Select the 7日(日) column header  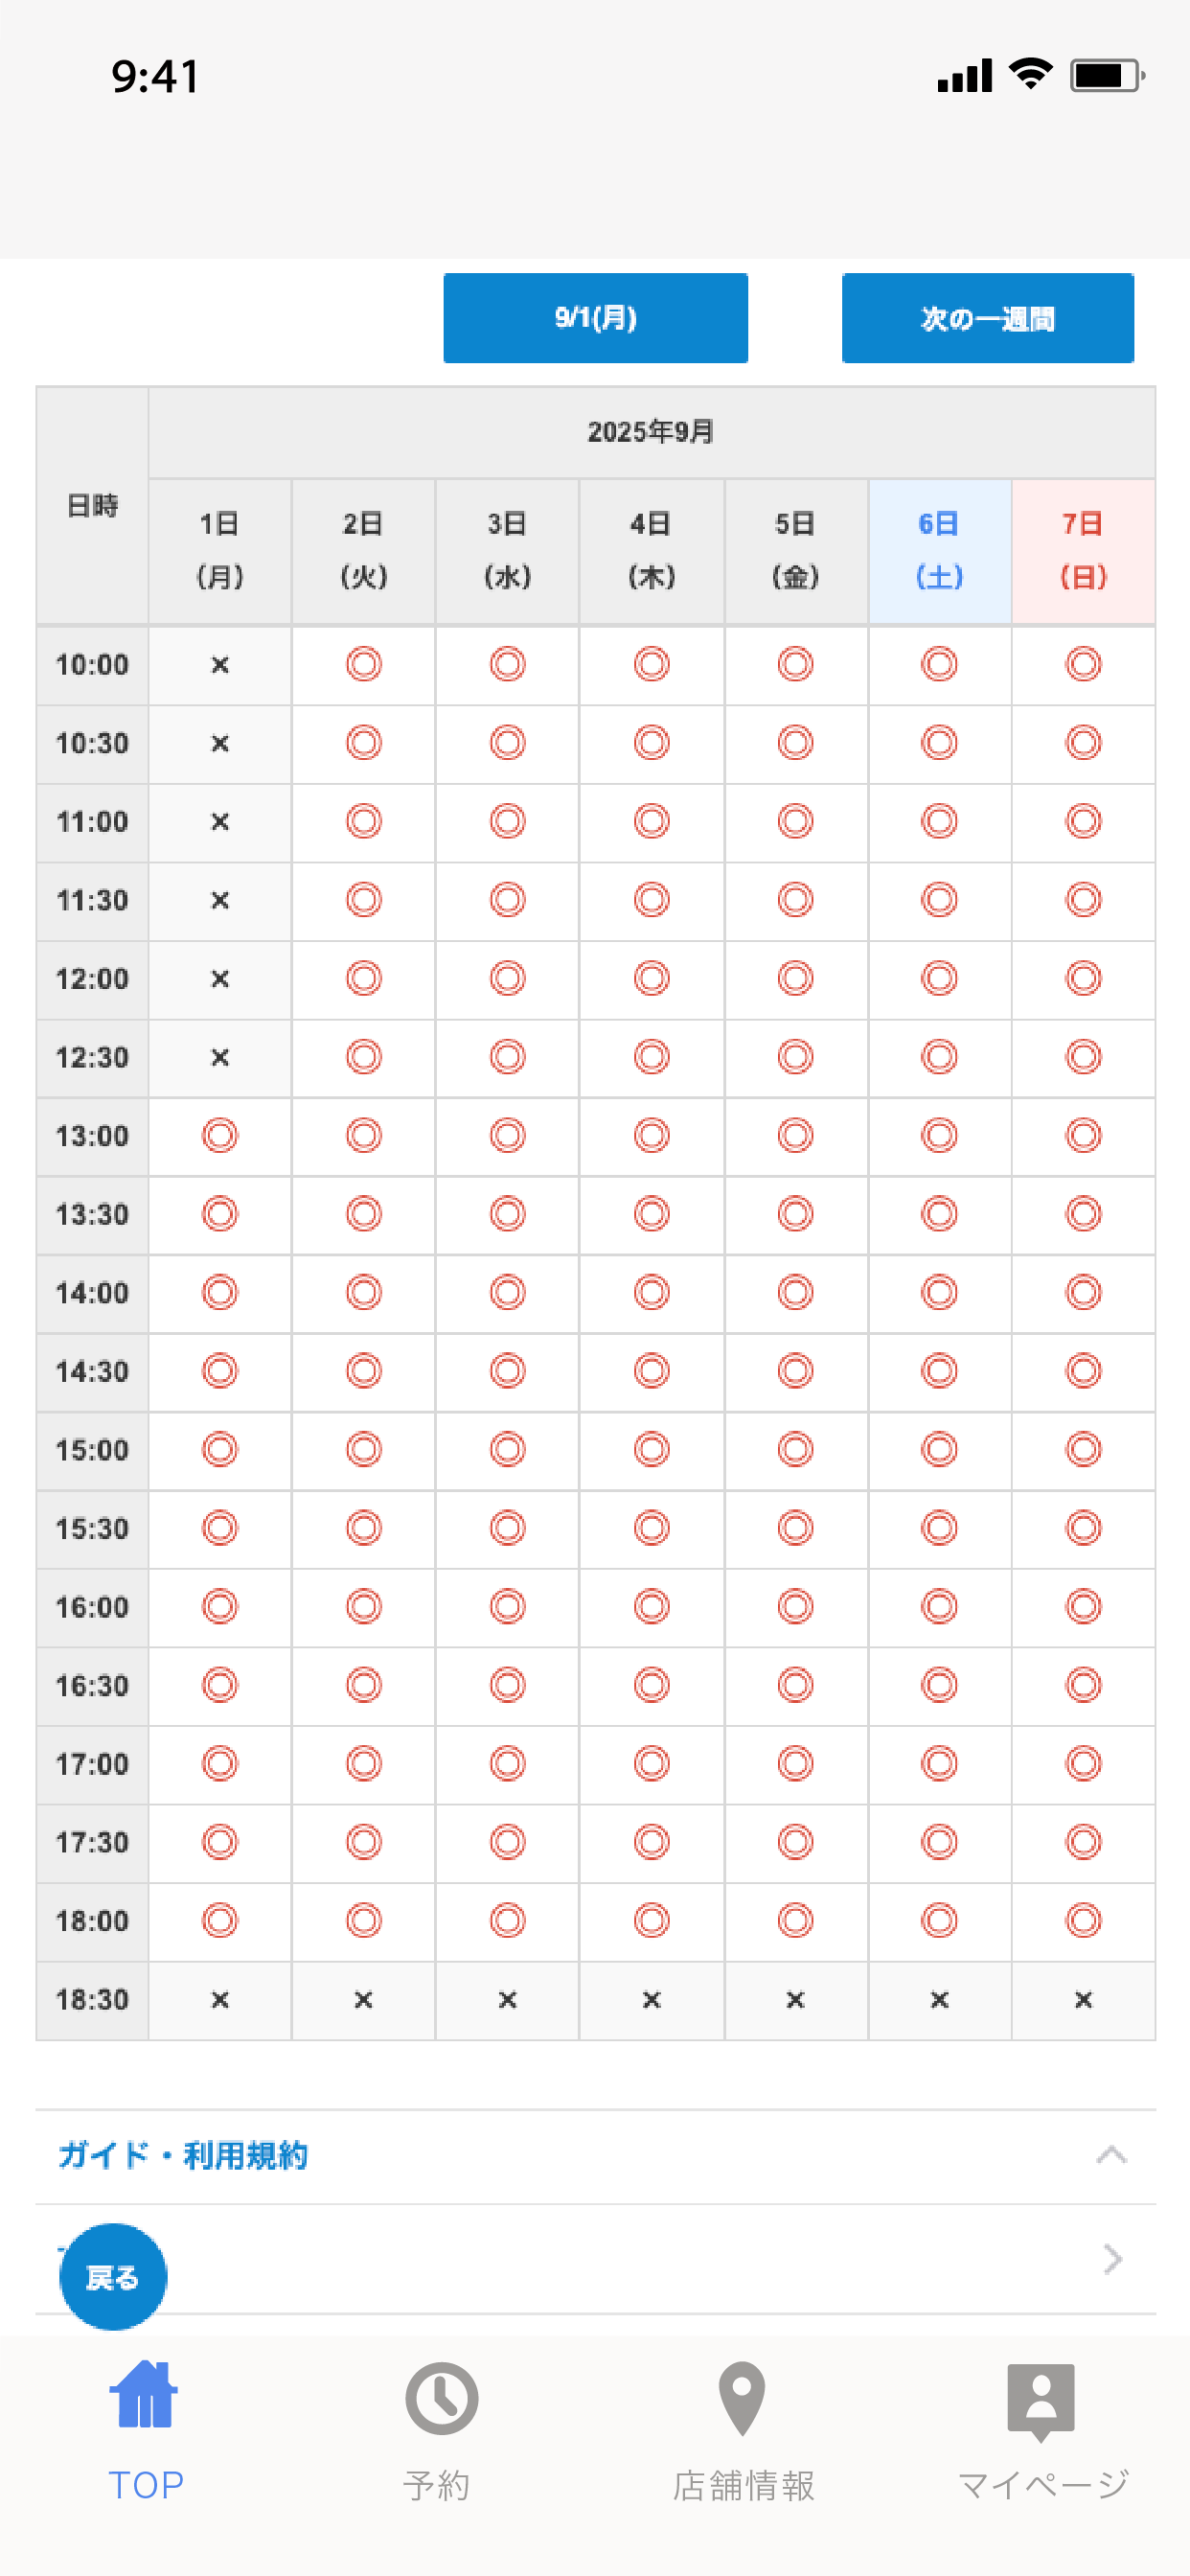coord(1083,551)
